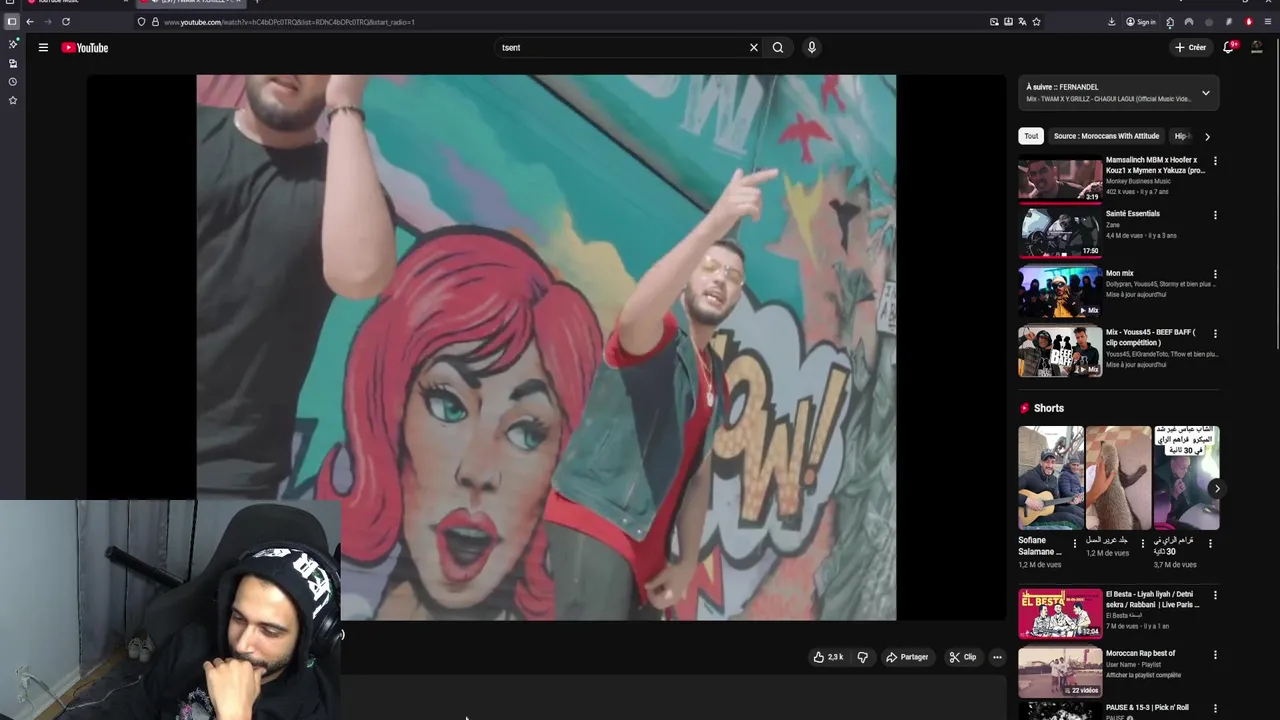Bookmark this page with the star icon
The width and height of the screenshot is (1280, 720).
point(1036,21)
